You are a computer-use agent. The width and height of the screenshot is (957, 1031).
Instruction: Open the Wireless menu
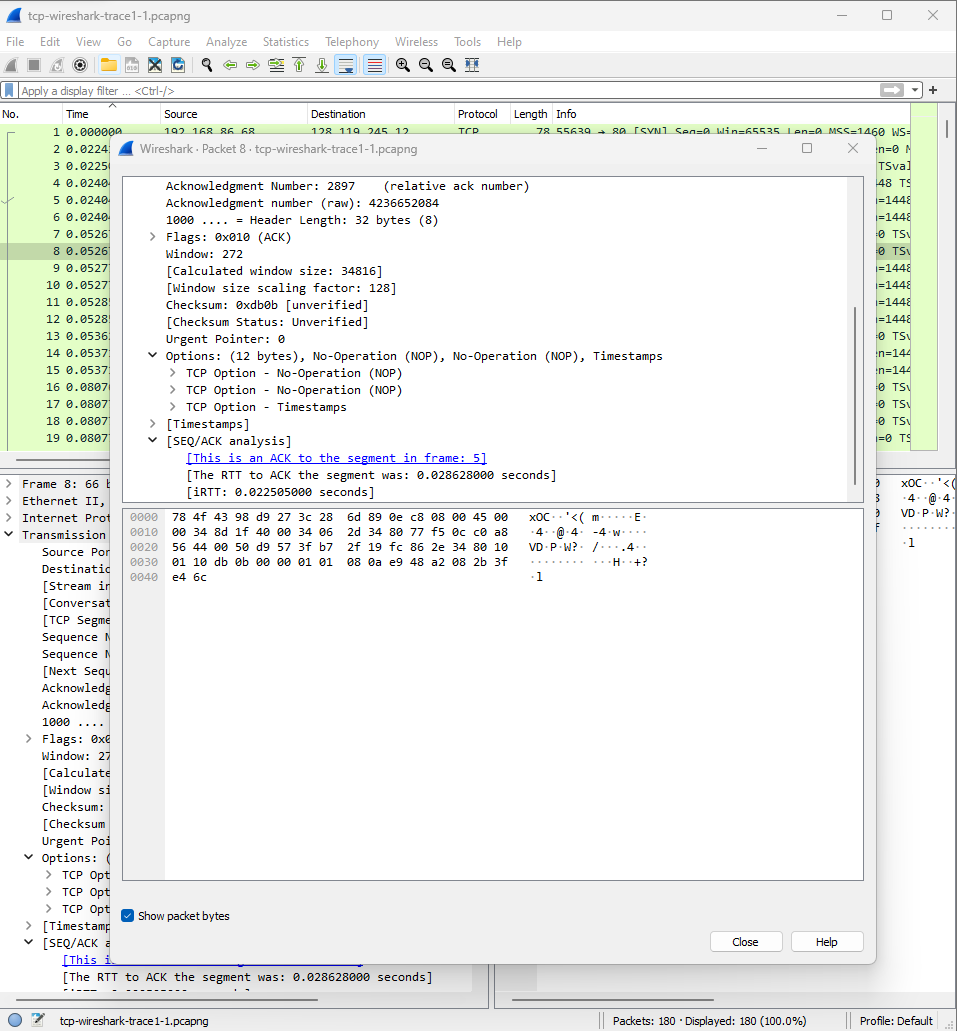[x=416, y=41]
